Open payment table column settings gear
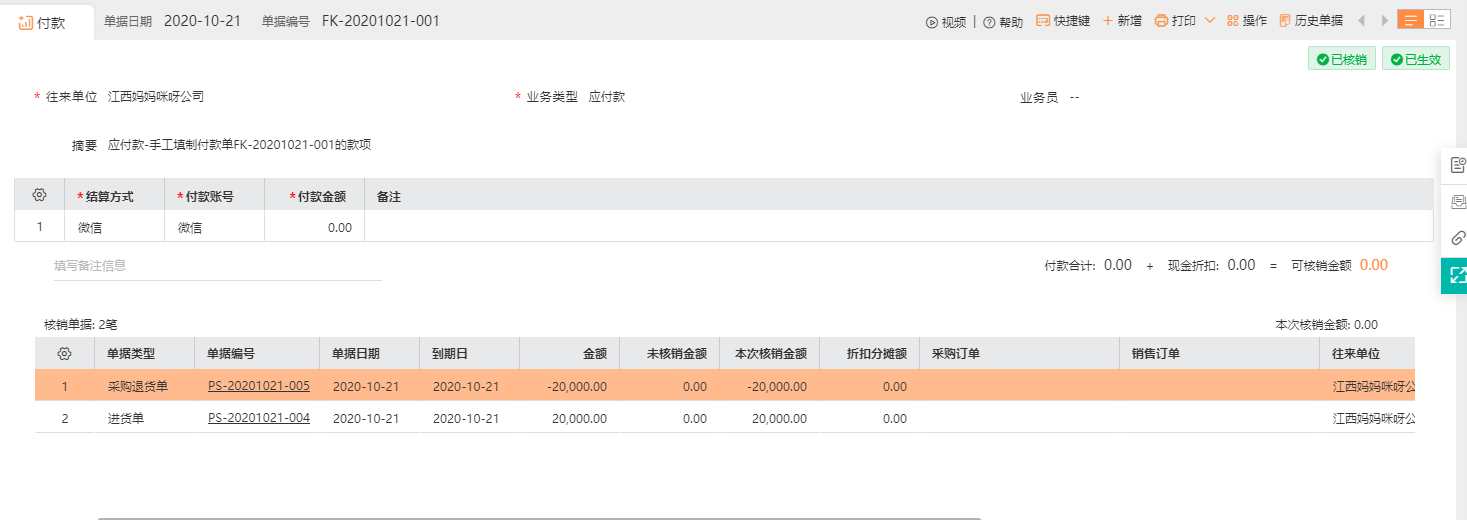 [40, 195]
